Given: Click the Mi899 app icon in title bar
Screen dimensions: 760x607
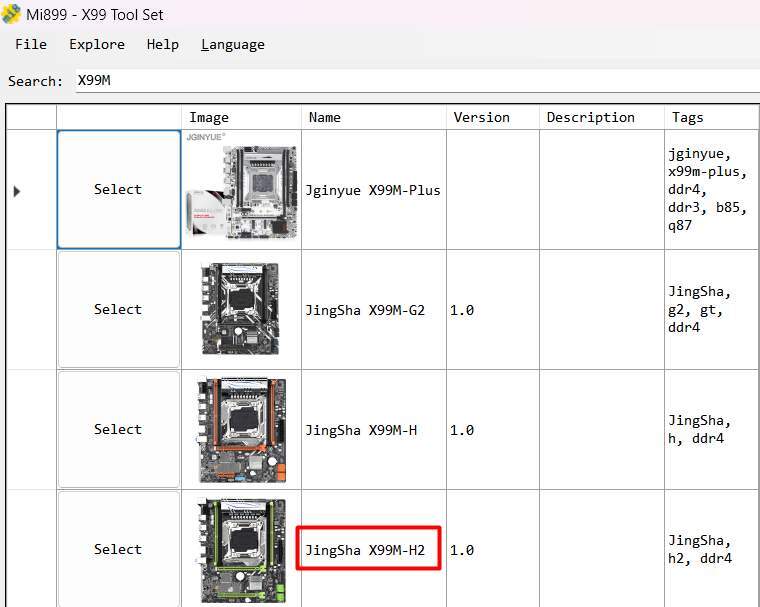Looking at the screenshot, I should click(11, 14).
